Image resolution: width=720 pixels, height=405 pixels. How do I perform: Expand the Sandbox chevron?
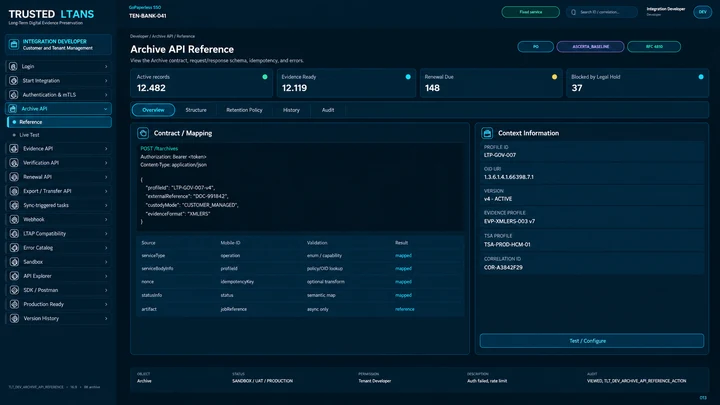click(x=106, y=262)
